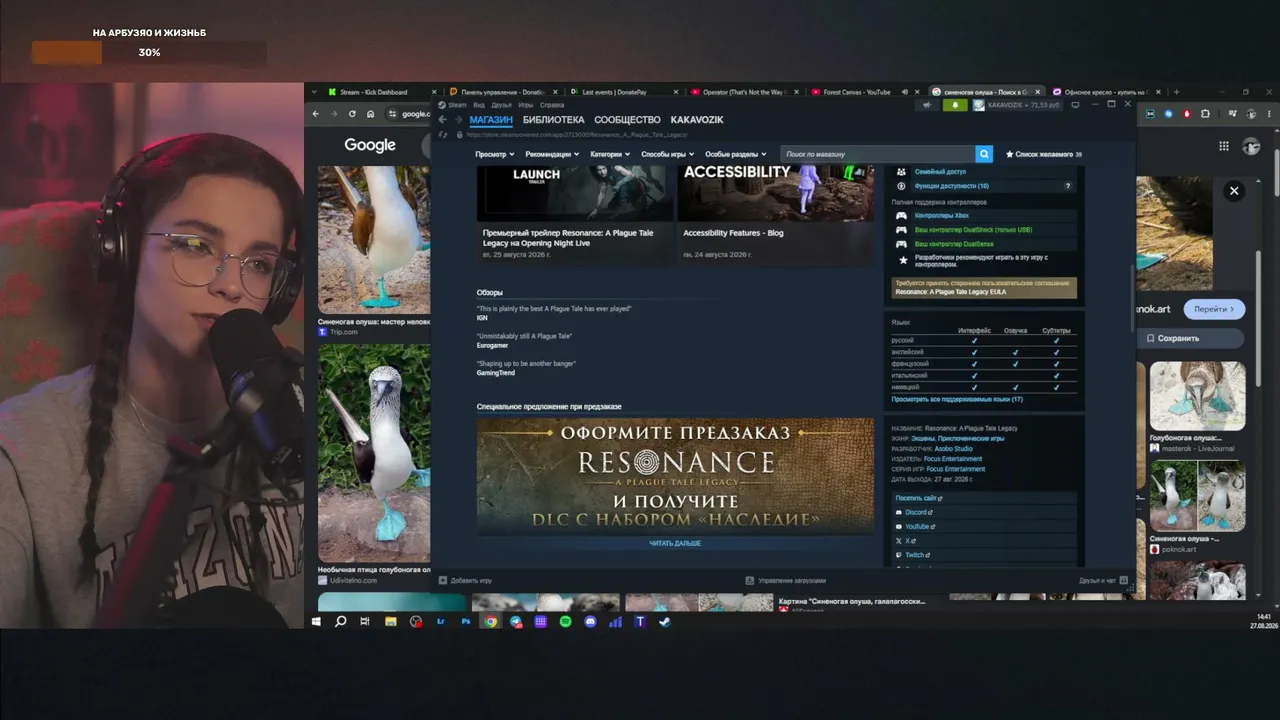Image resolution: width=1280 pixels, height=720 pixels.
Task: Switch to the СООБЩЕСТВО tab
Action: pos(627,120)
